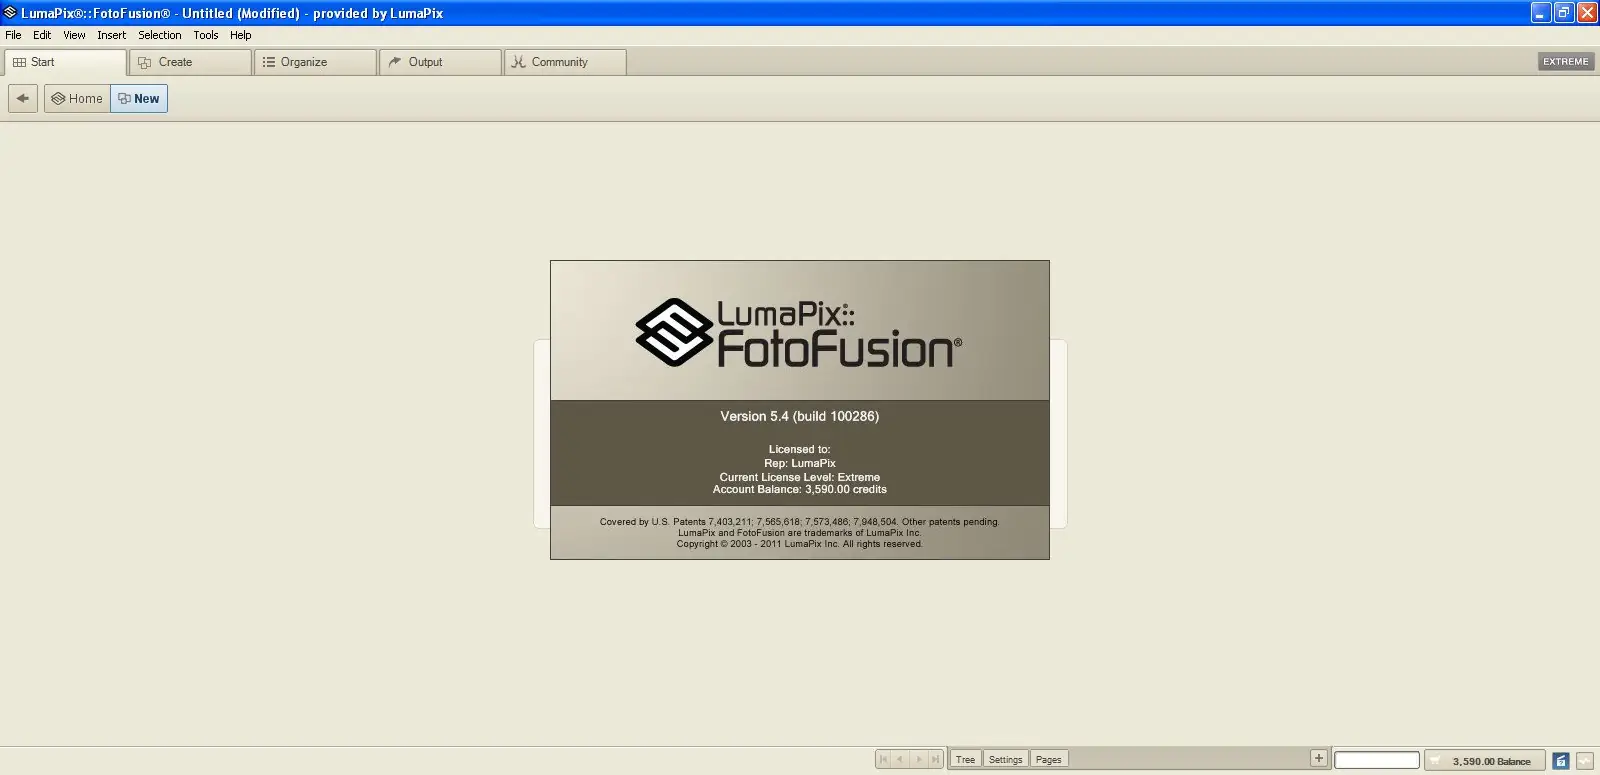Go to previous page arrow

pyautogui.click(x=901, y=760)
